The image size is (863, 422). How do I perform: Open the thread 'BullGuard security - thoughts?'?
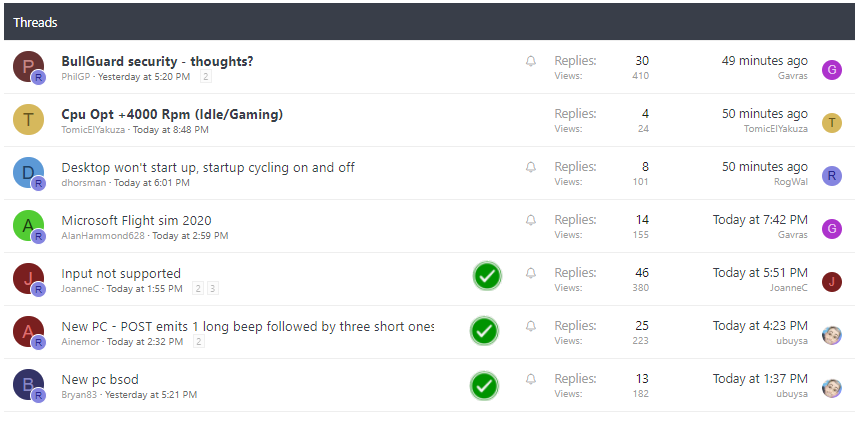[157, 61]
